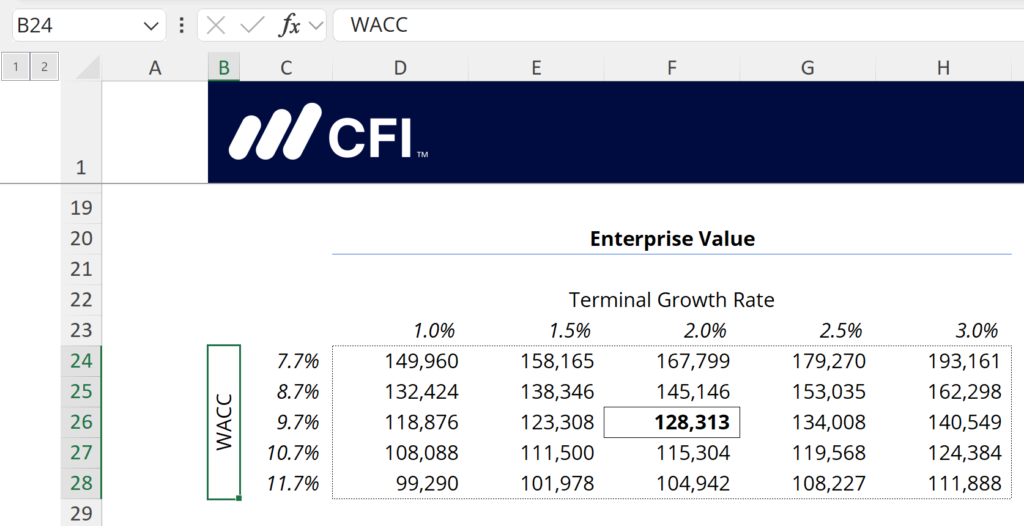This screenshot has height=526, width=1024.
Task: Click the Enter checkmark formula bar icon
Action: tap(252, 26)
